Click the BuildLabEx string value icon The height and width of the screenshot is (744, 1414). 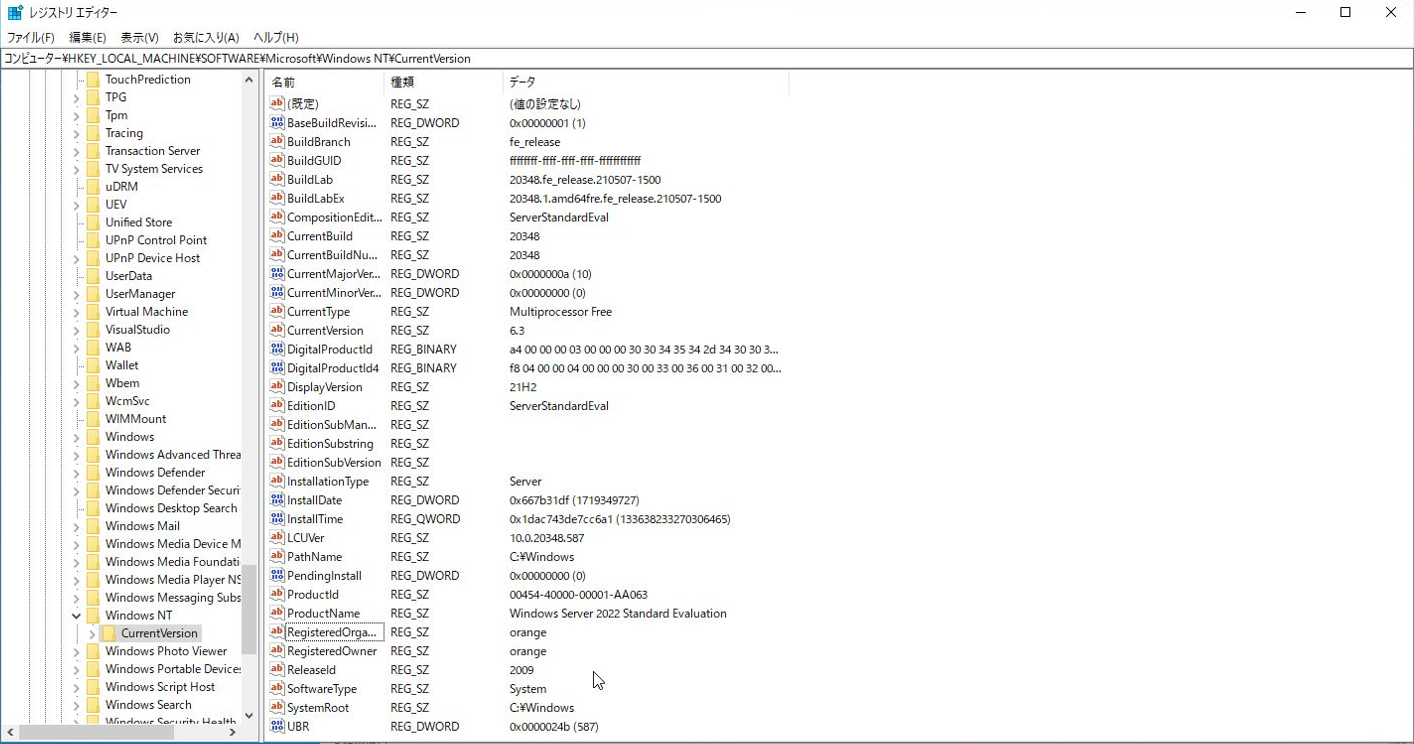click(277, 198)
